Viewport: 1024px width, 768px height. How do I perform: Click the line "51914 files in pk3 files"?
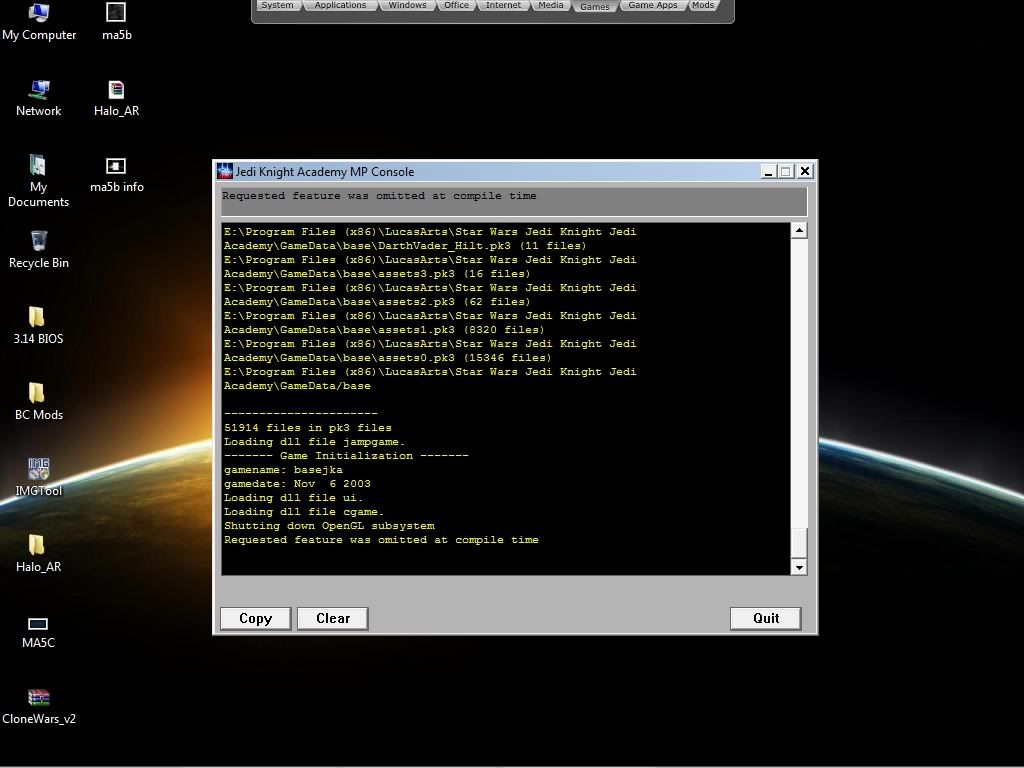(x=308, y=428)
